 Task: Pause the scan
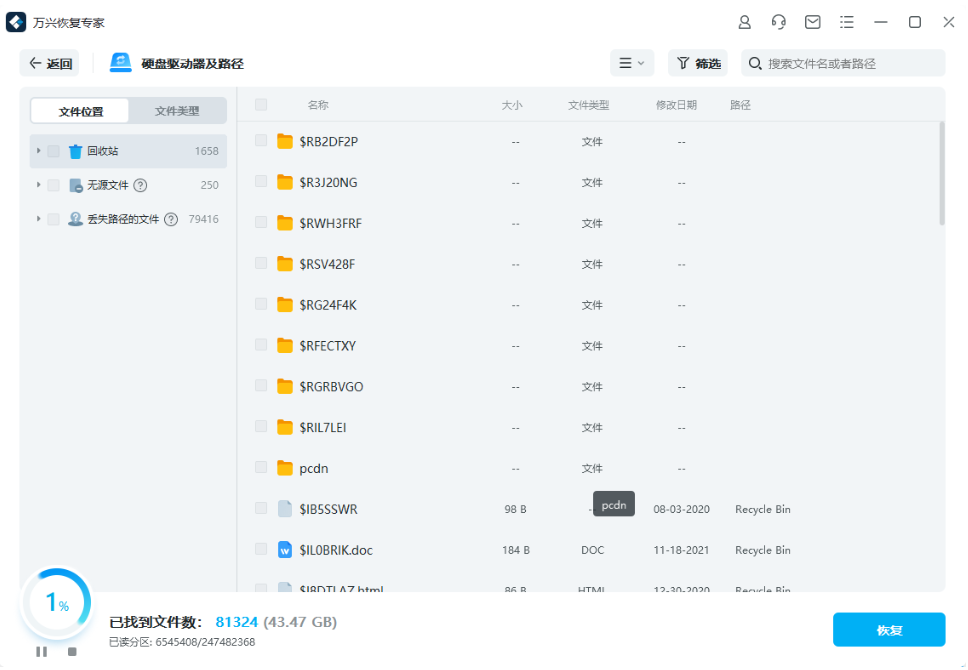pos(41,651)
